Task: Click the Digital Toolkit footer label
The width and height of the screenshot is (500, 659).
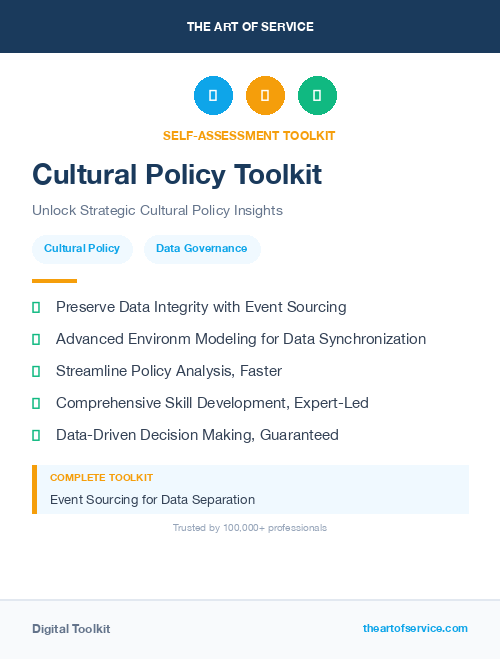Action: coord(71,629)
